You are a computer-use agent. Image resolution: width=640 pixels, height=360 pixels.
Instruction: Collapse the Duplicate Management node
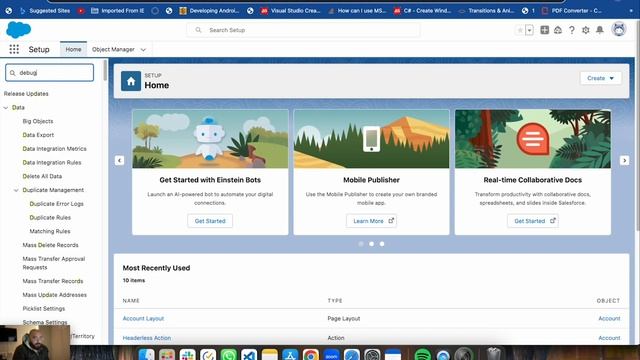pos(16,190)
